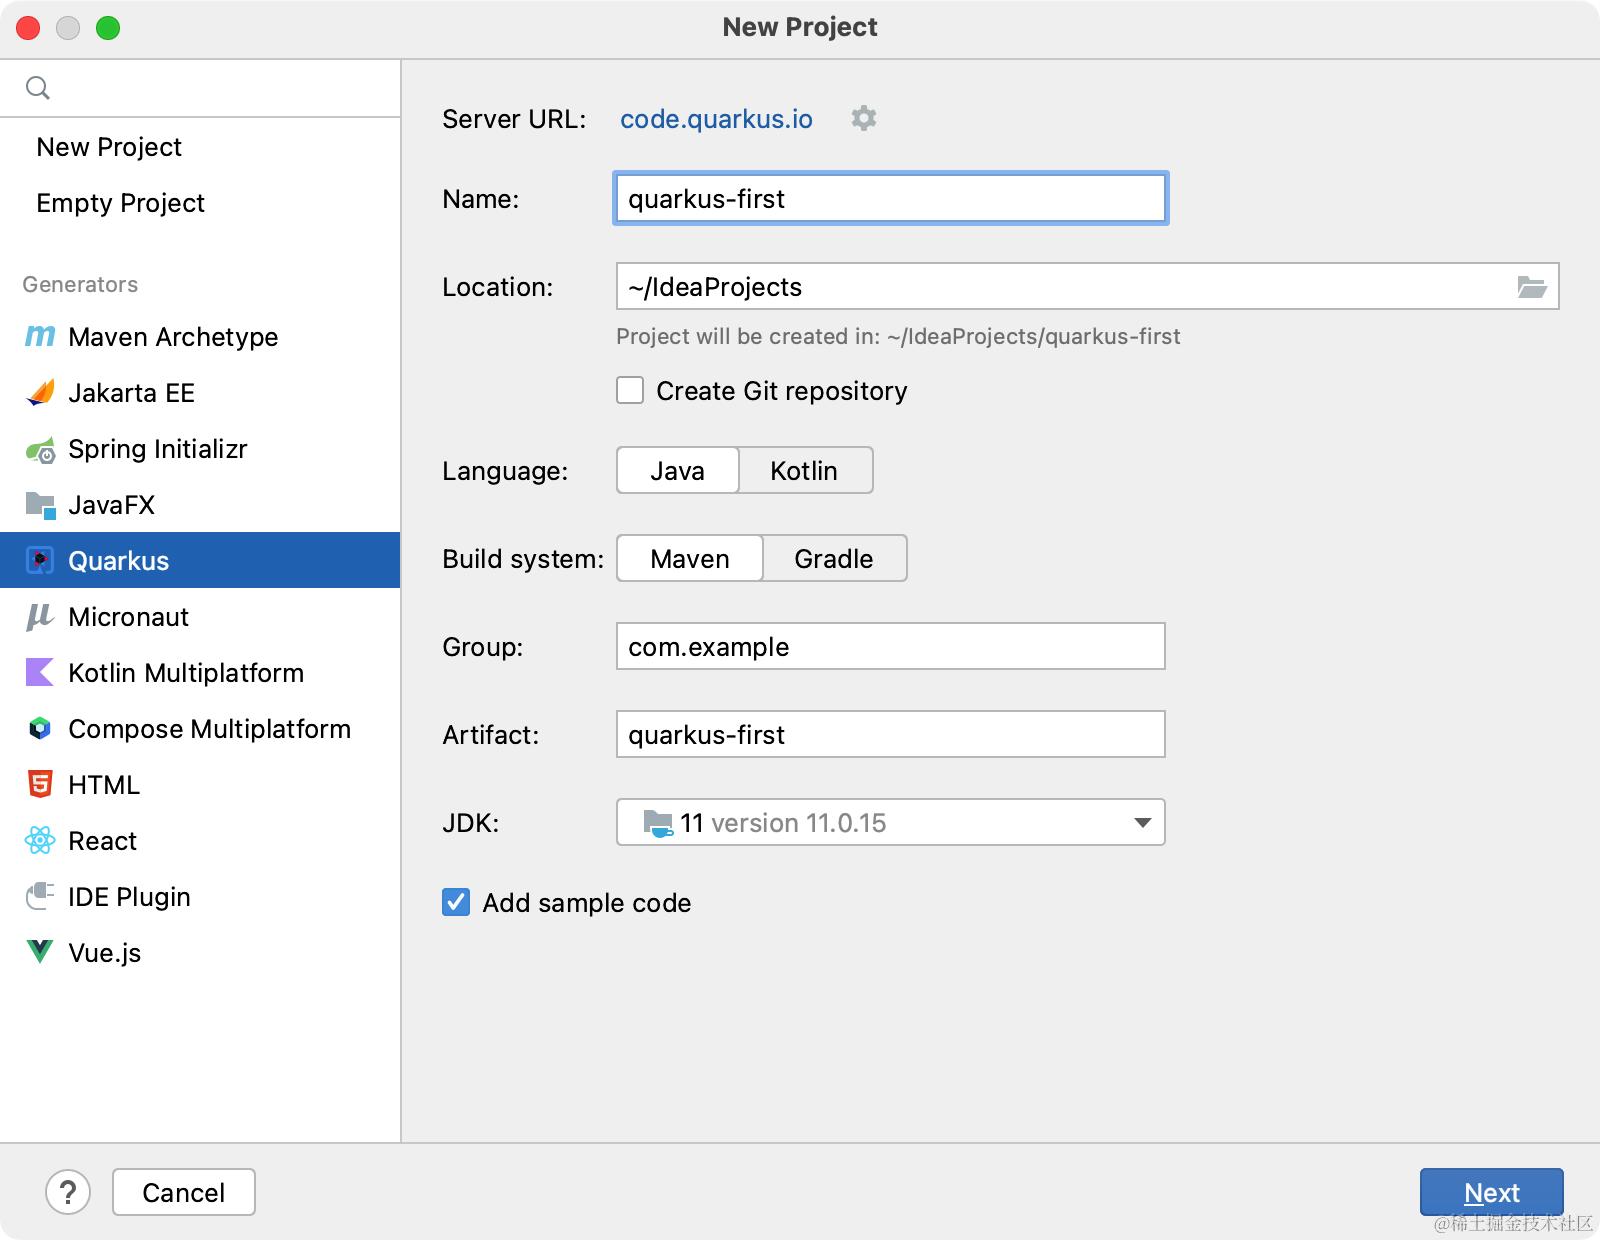This screenshot has height=1240, width=1600.
Task: Click the Micronaut generator icon
Action: (x=40, y=617)
